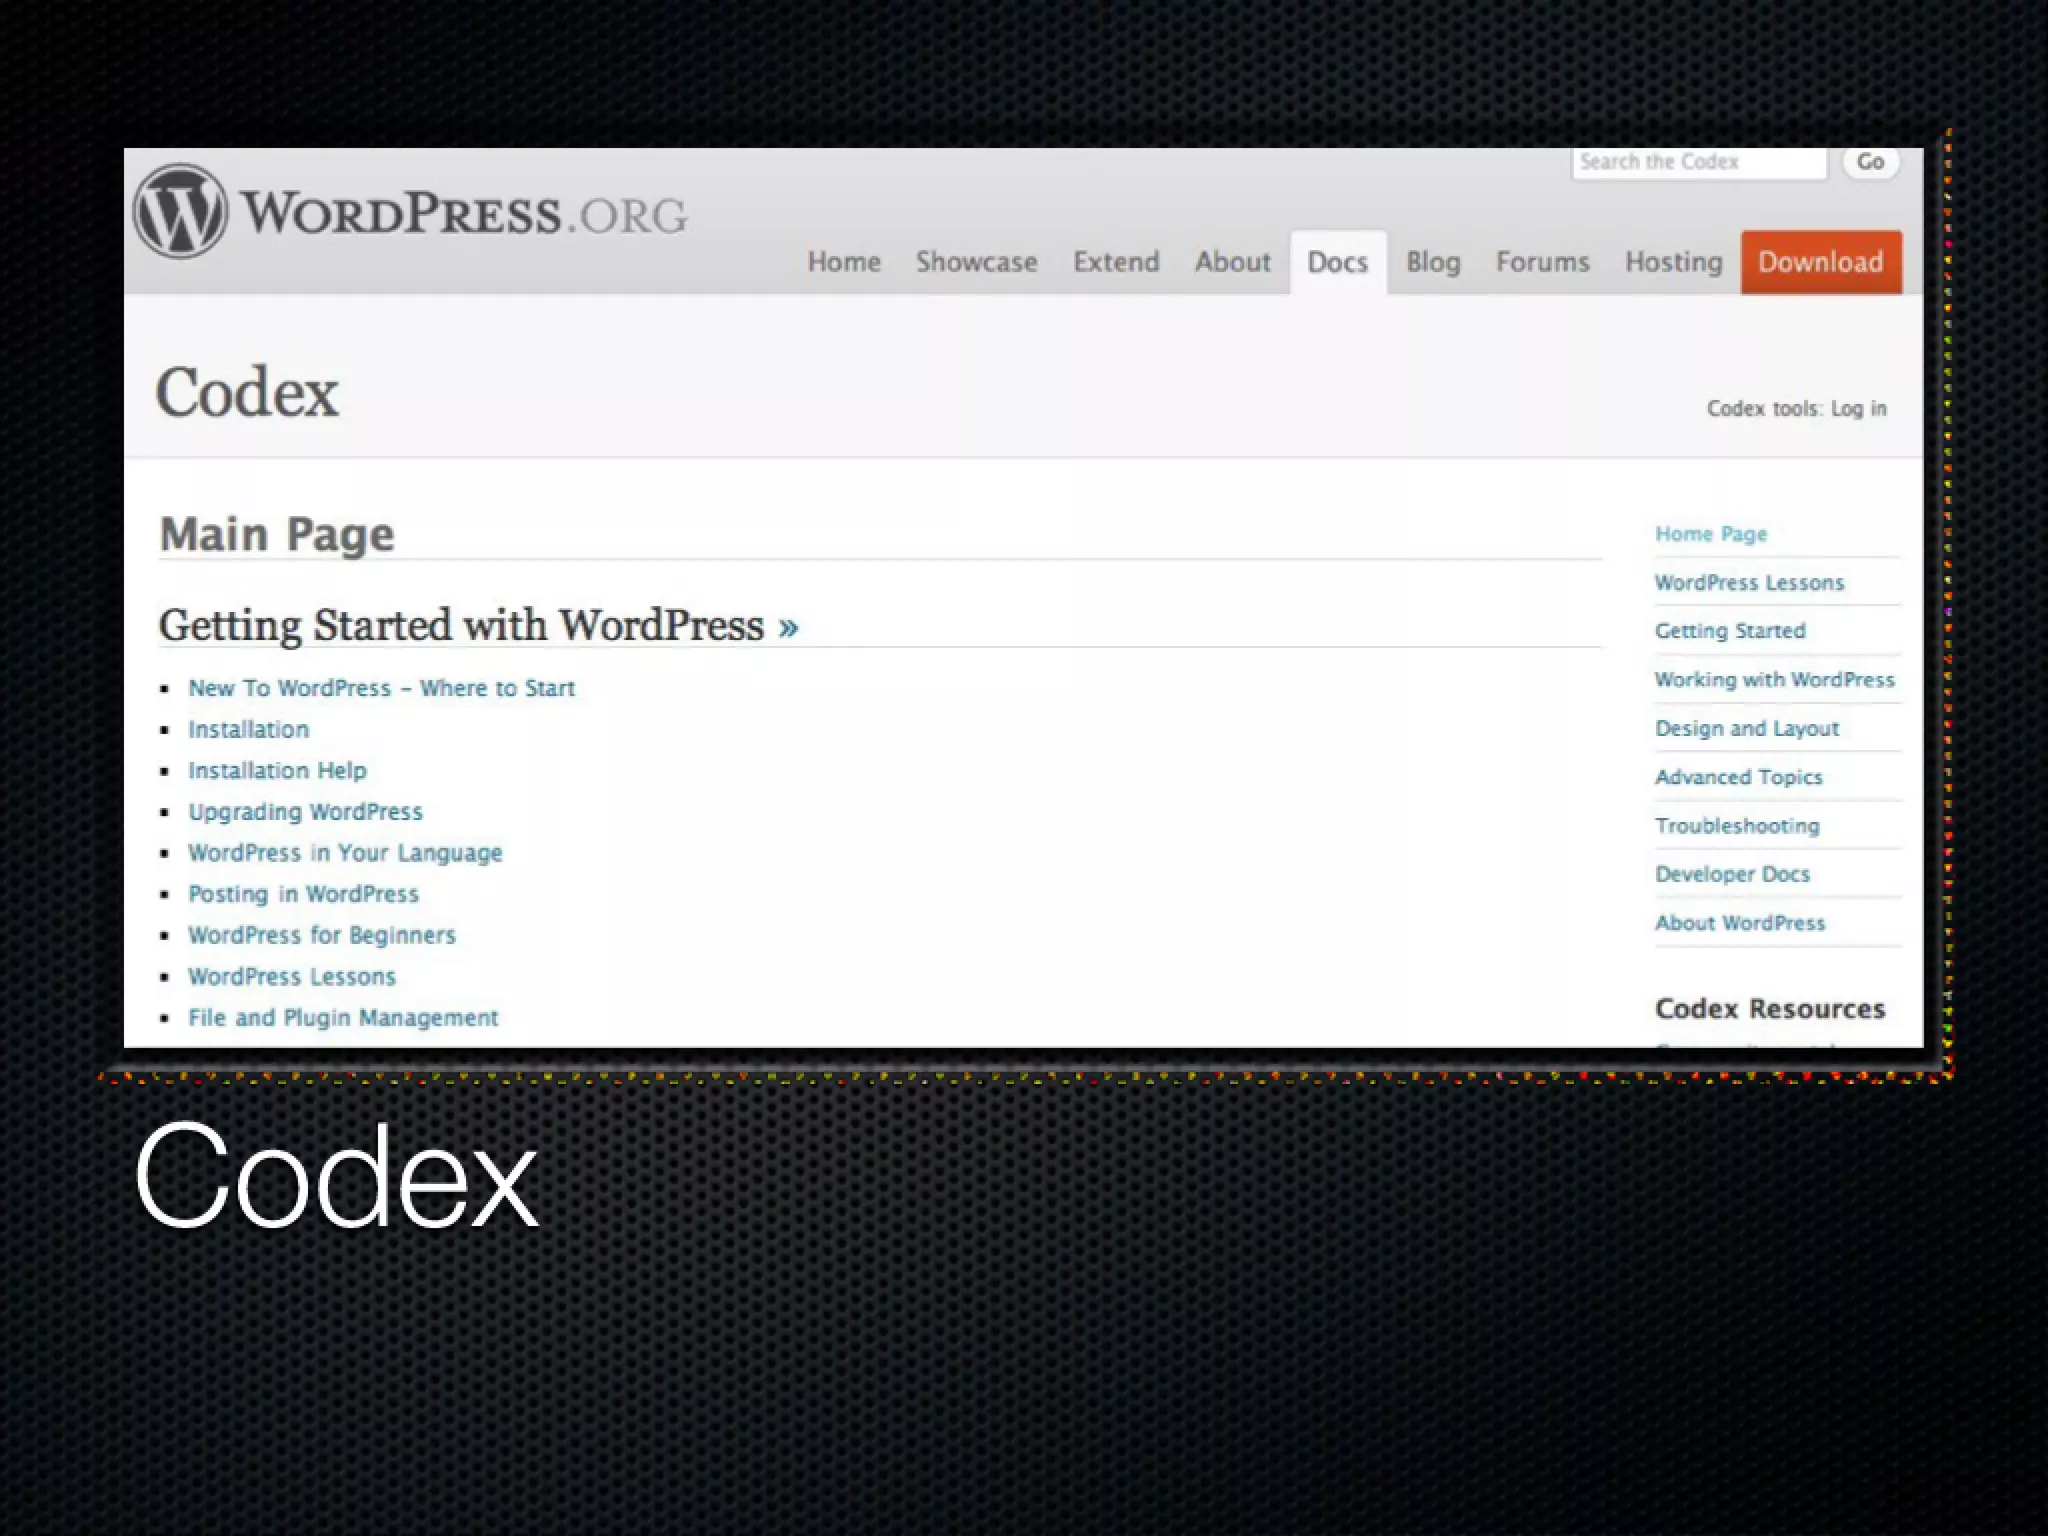Click Advanced Topics in sidebar
Screen dimensions: 2048x1536
(1738, 777)
